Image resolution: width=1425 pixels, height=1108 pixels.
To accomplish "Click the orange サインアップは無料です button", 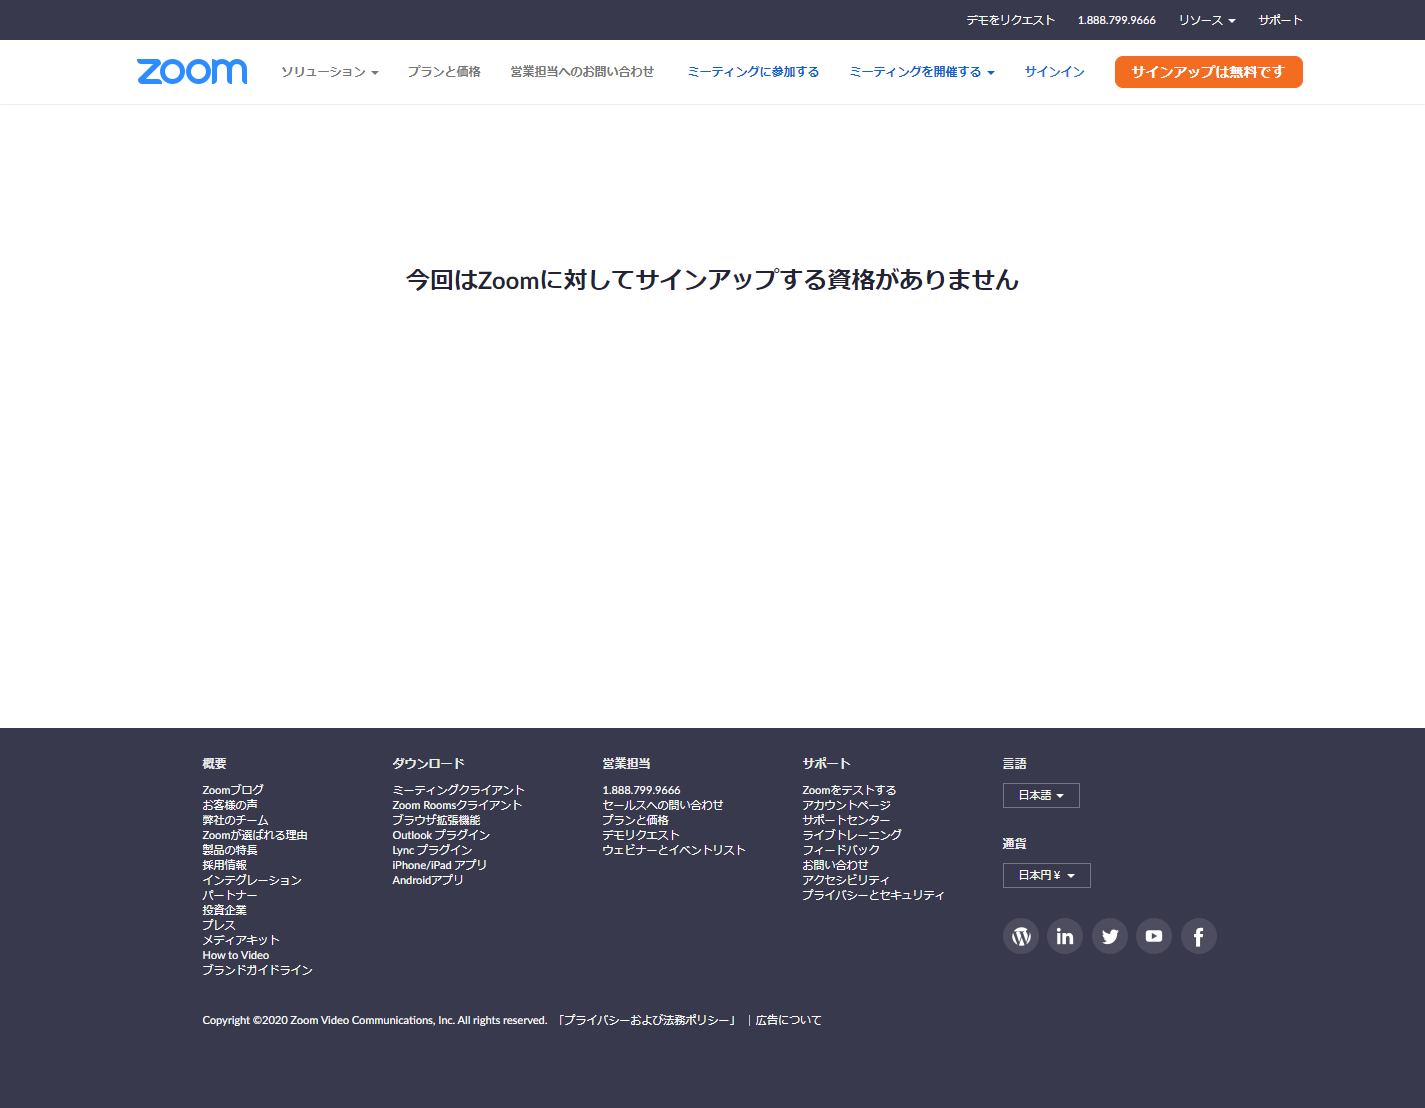I will [1209, 72].
